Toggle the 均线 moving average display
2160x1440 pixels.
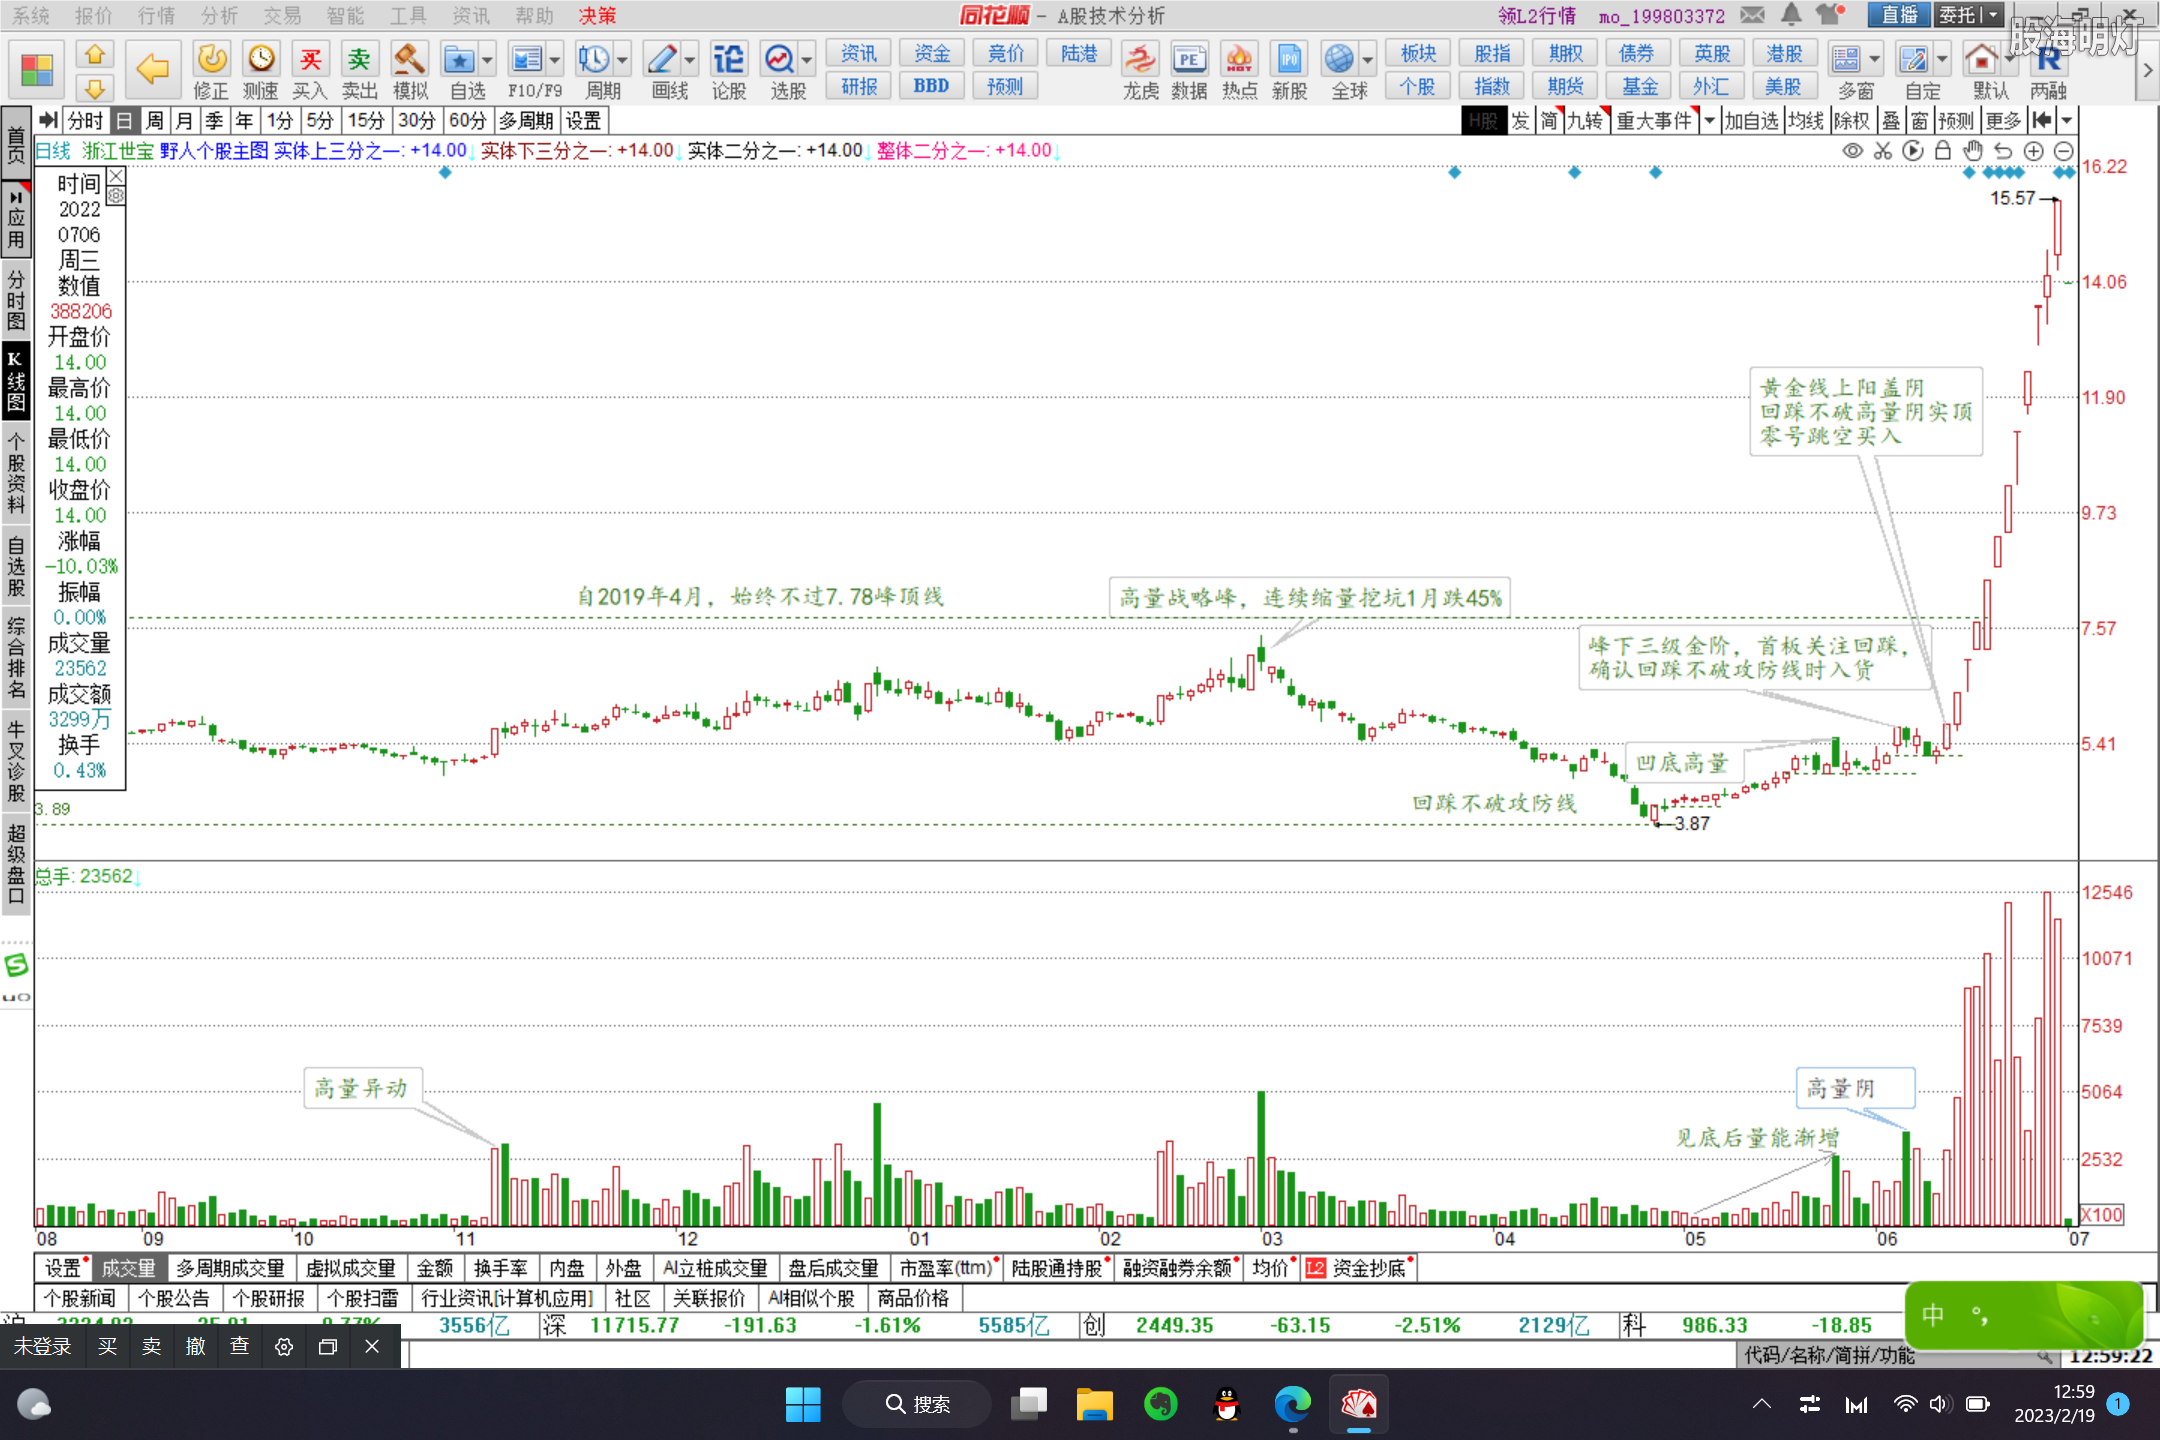(x=1806, y=121)
